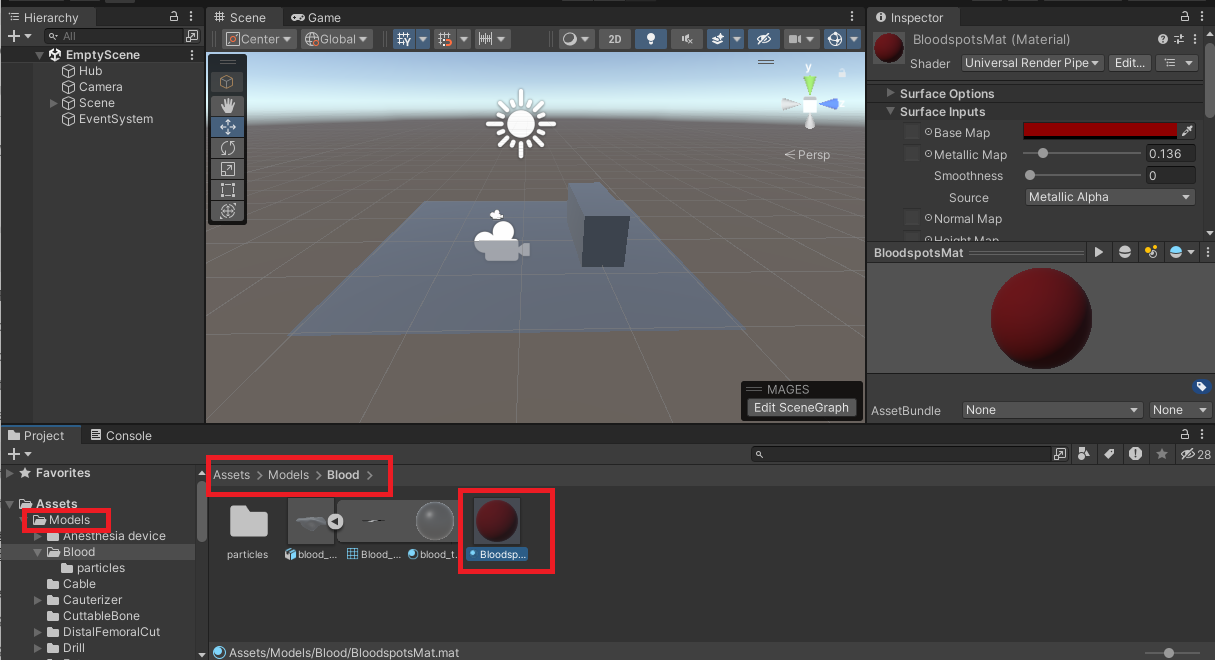Click the eyedropper next to Base Map
This screenshot has width=1215, height=660.
click(x=1187, y=131)
